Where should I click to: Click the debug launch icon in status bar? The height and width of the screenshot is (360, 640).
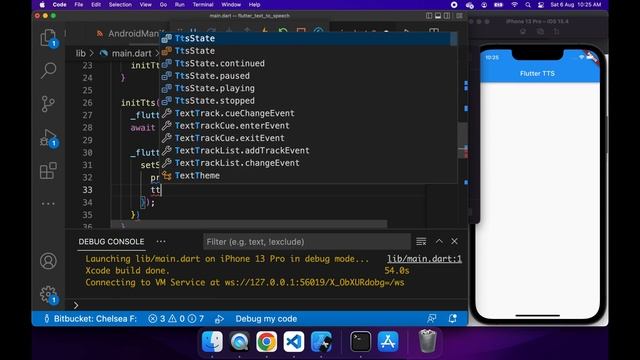219,319
